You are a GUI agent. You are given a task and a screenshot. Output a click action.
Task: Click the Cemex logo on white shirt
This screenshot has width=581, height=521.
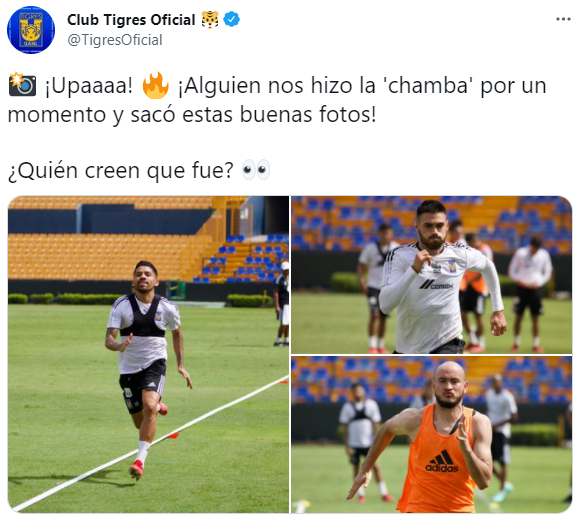[436, 285]
